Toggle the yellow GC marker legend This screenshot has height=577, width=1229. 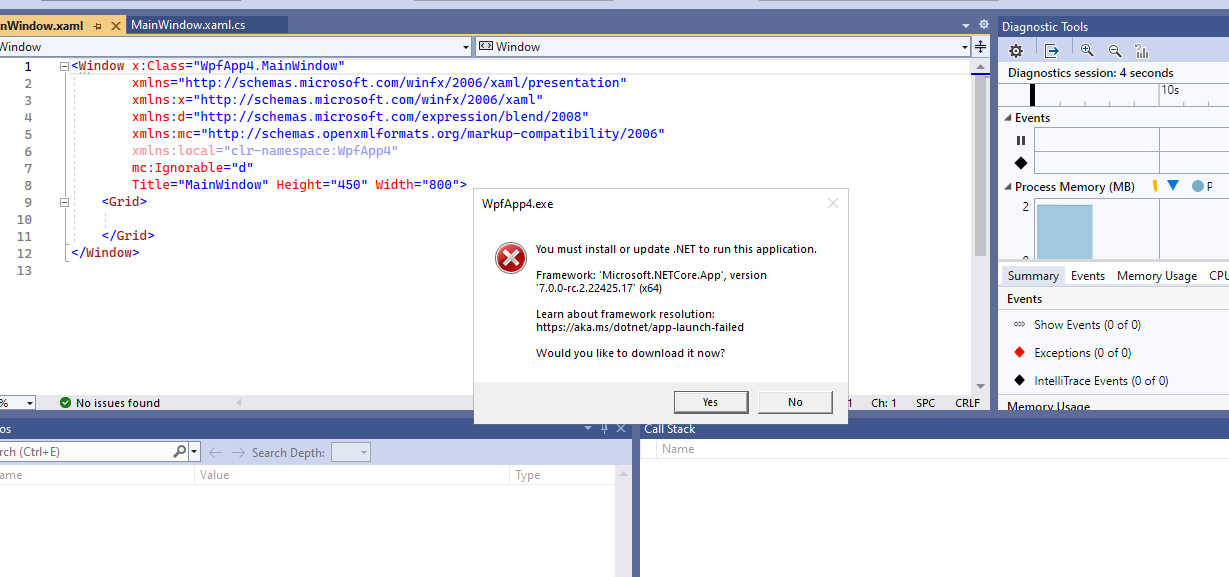pos(1155,186)
